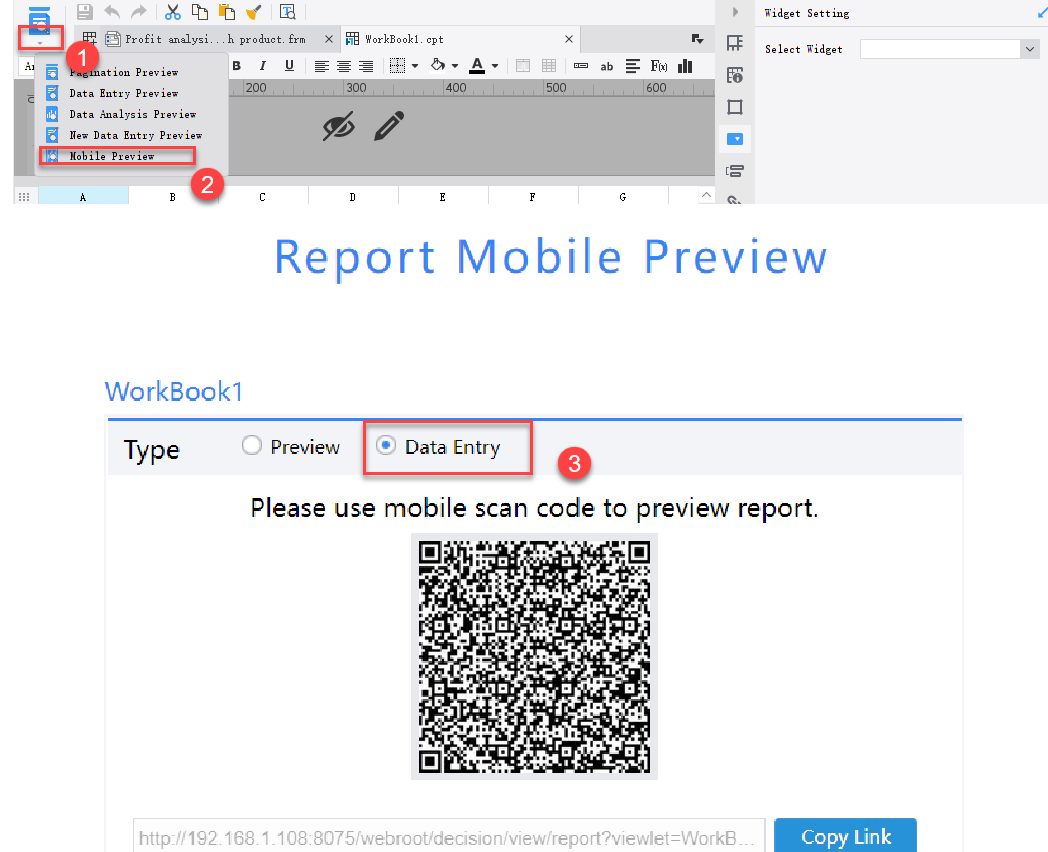Click the cell border icon
The height and width of the screenshot is (852, 1048).
(397, 65)
